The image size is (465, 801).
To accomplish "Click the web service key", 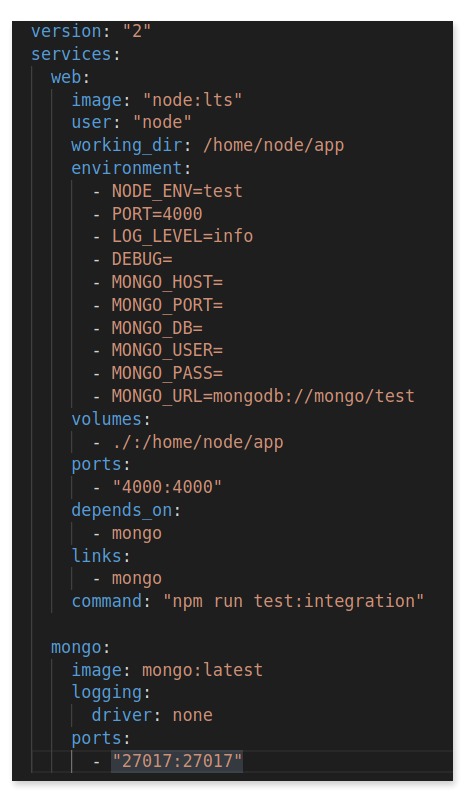I will pyautogui.click(x=66, y=77).
